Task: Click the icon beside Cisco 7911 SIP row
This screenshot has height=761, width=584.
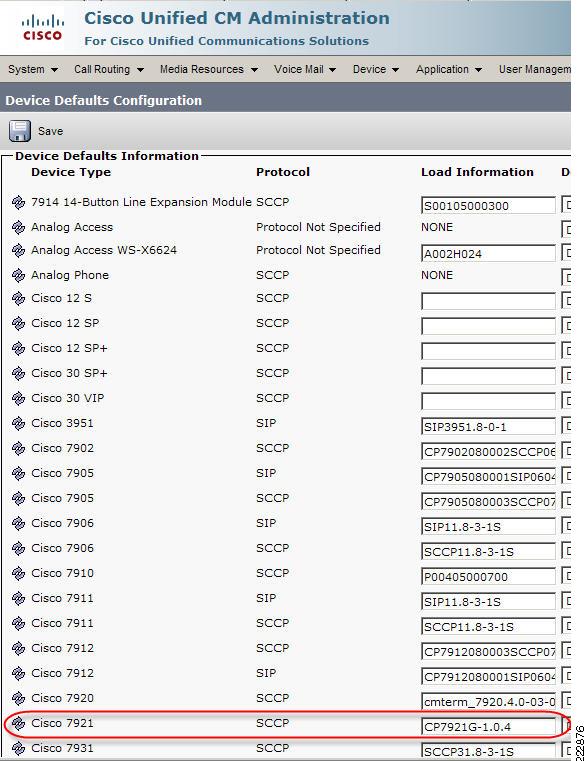Action: [18, 598]
